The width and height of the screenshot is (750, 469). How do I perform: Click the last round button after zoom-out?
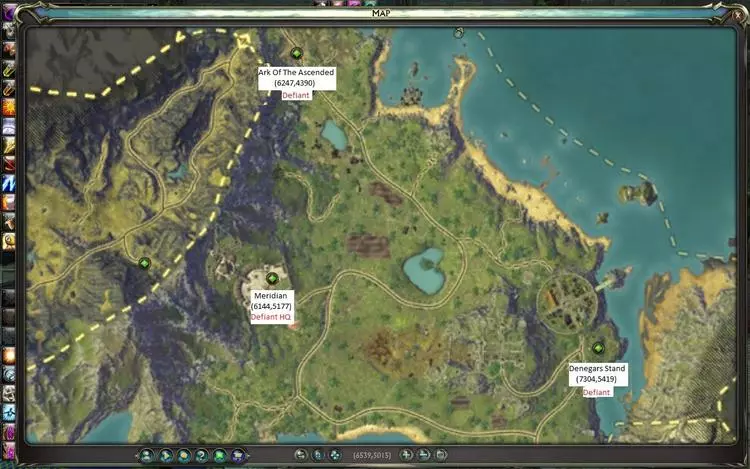(x=441, y=455)
